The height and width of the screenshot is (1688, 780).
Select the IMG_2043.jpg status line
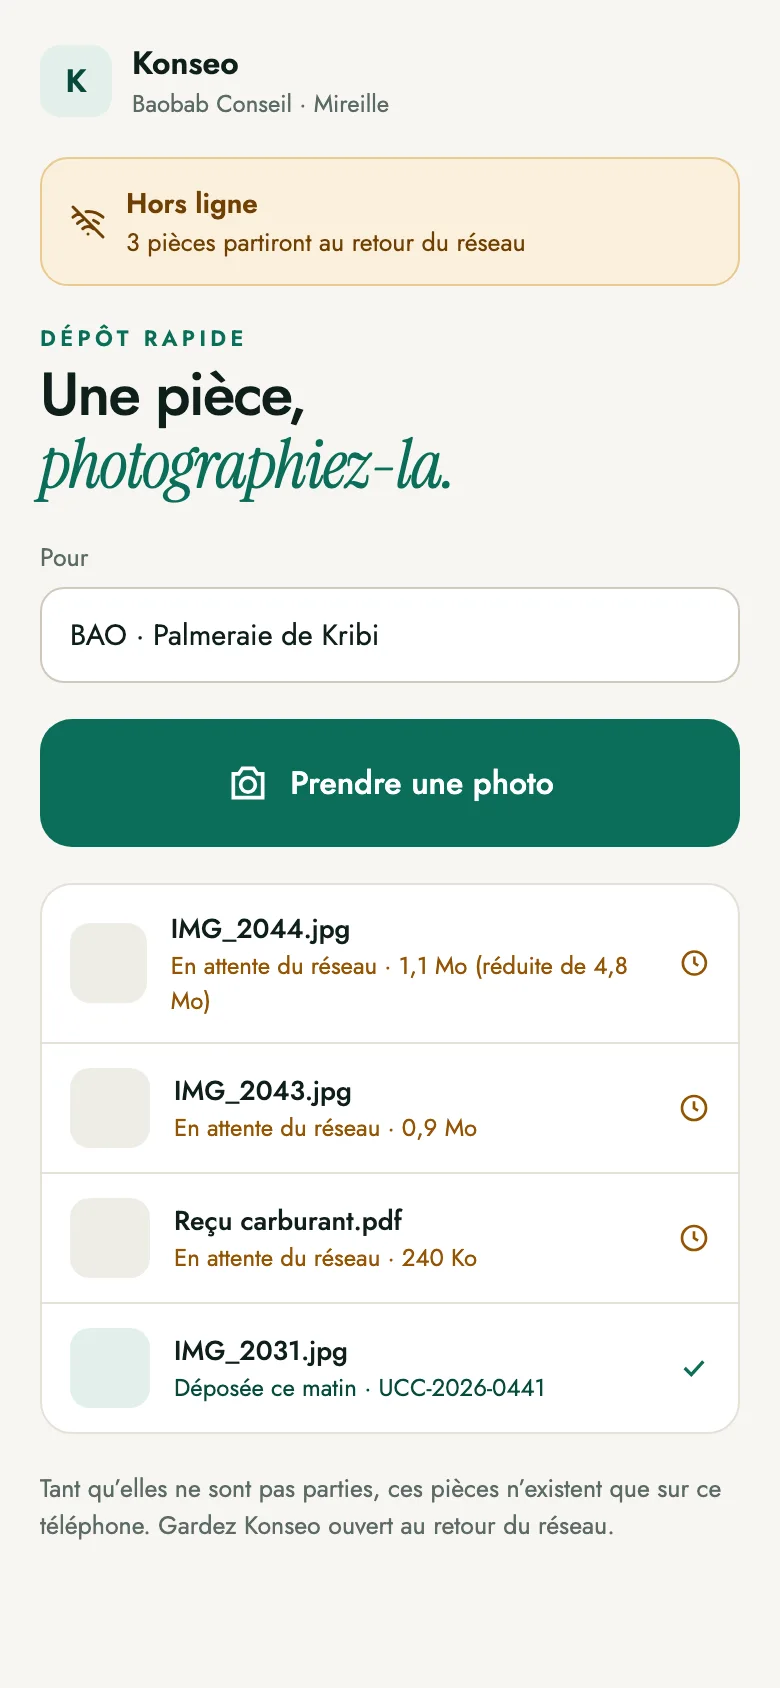pos(325,1128)
